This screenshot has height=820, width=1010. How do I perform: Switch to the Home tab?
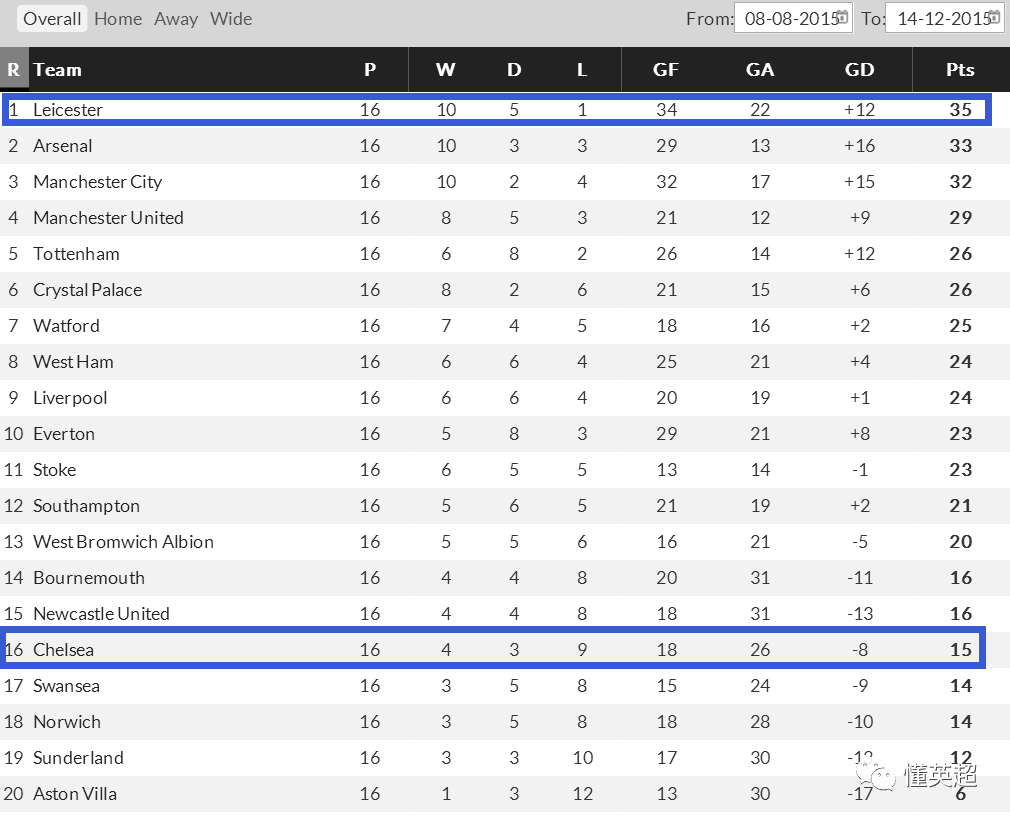click(x=118, y=19)
